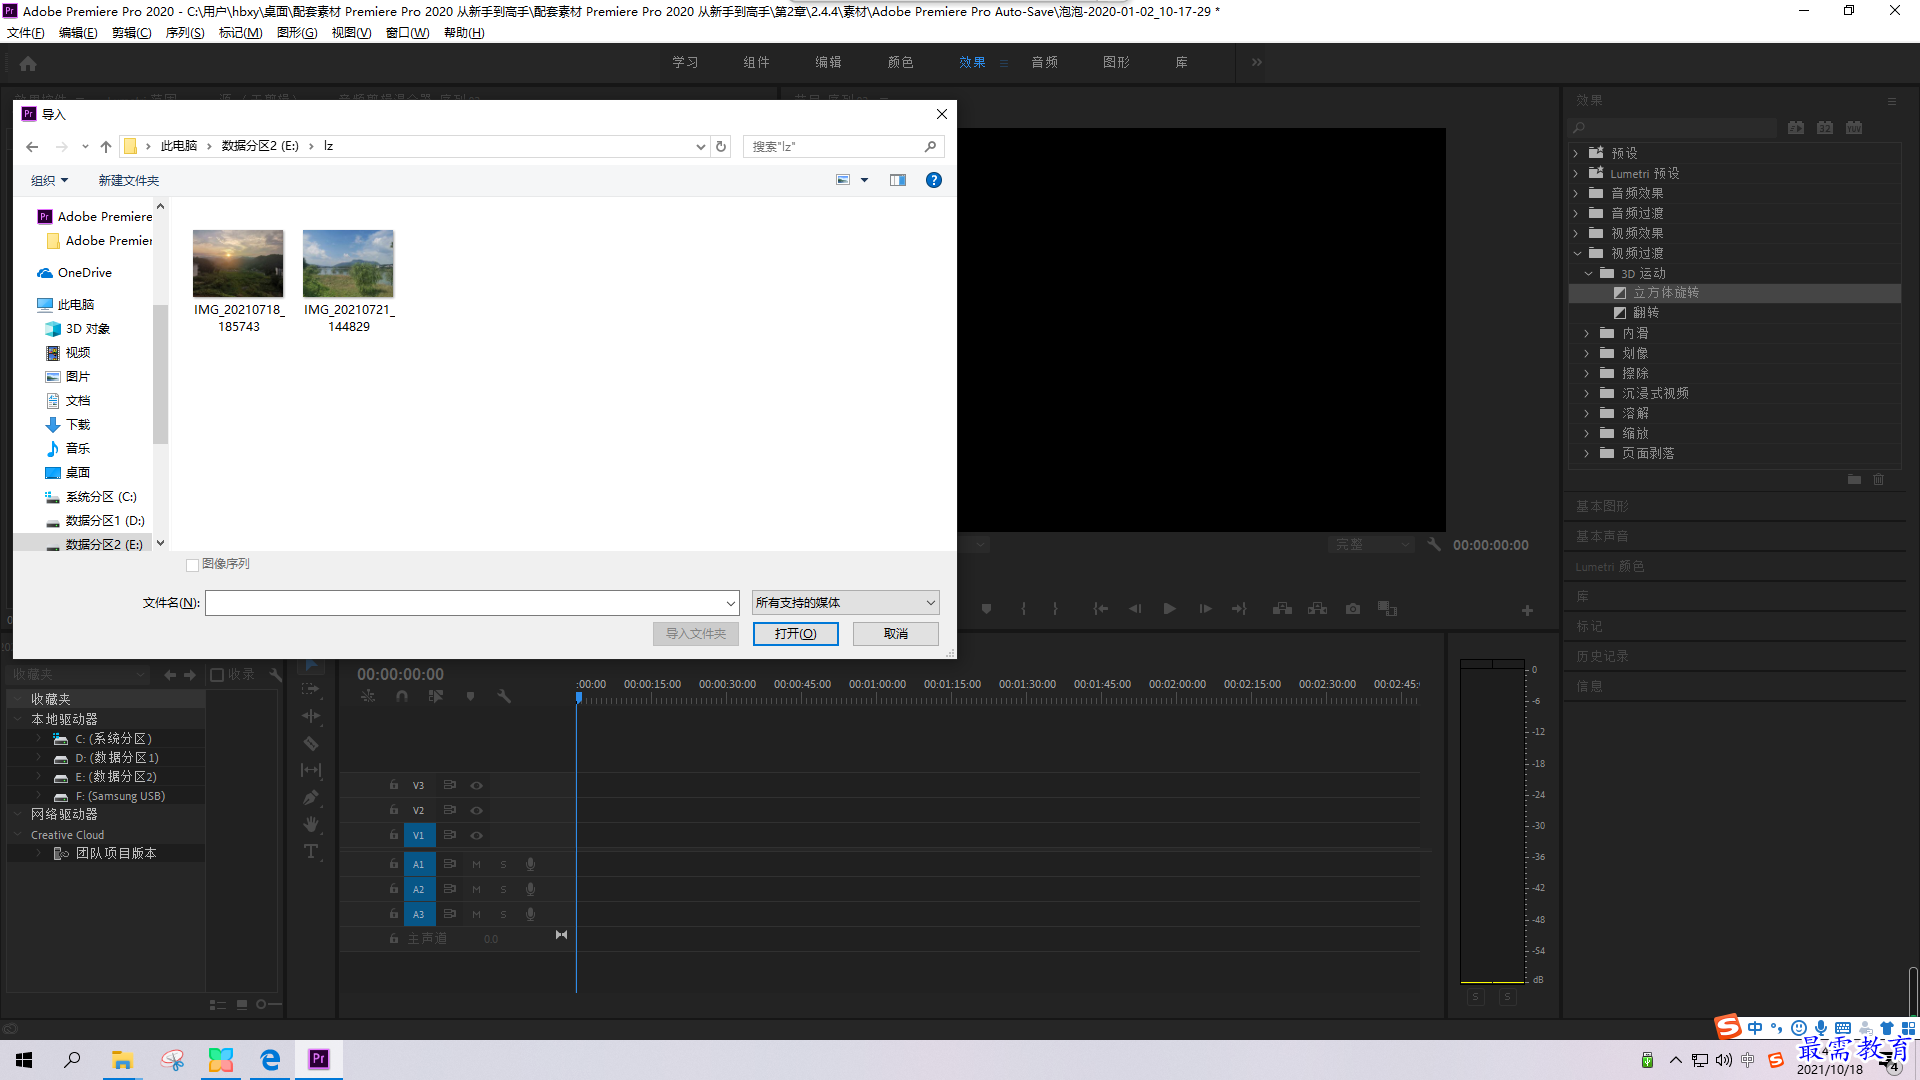
Task: Toggle V1 track output eye
Action: point(477,835)
